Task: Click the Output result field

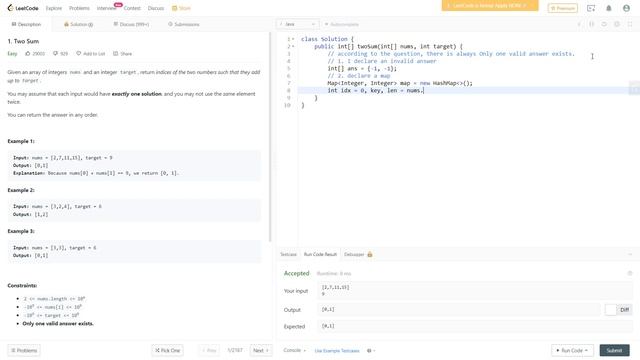Action: point(458,309)
